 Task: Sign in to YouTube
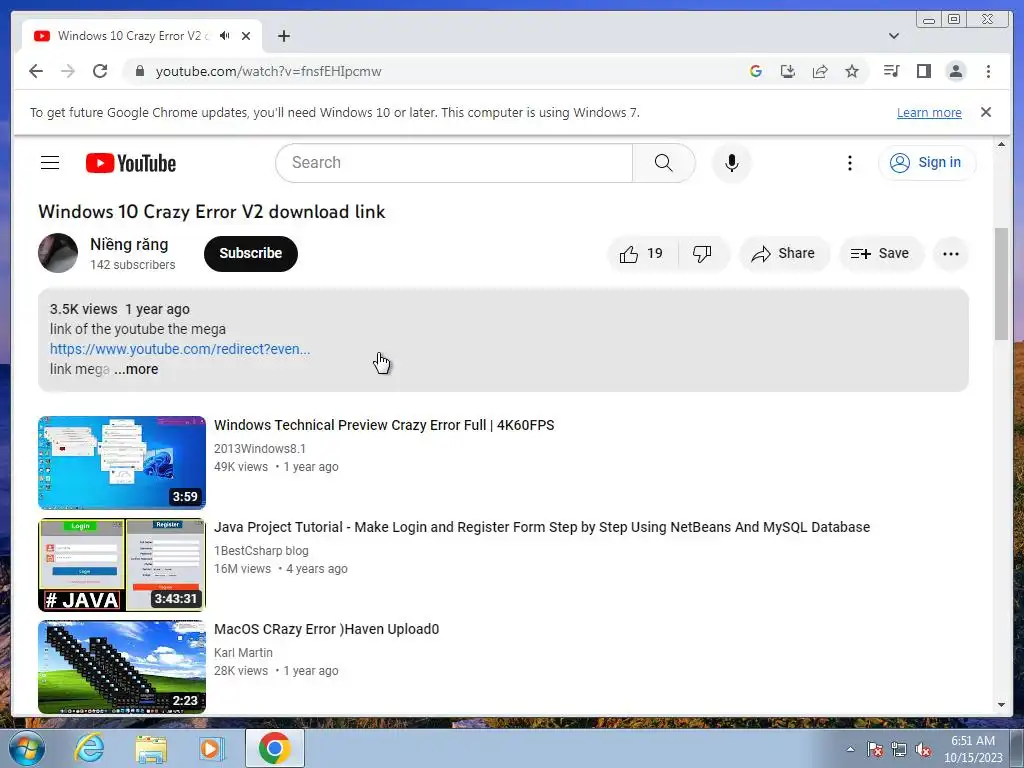(x=927, y=163)
